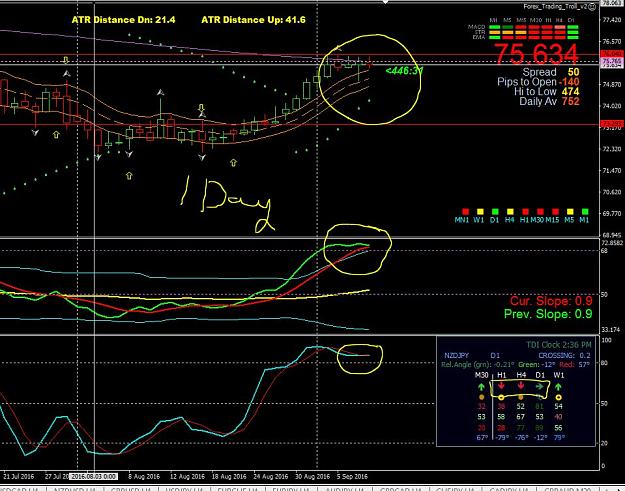Viewport: 625px width, 491px height.
Task: Click the 'Hi to Low' value 474
Action: point(570,91)
